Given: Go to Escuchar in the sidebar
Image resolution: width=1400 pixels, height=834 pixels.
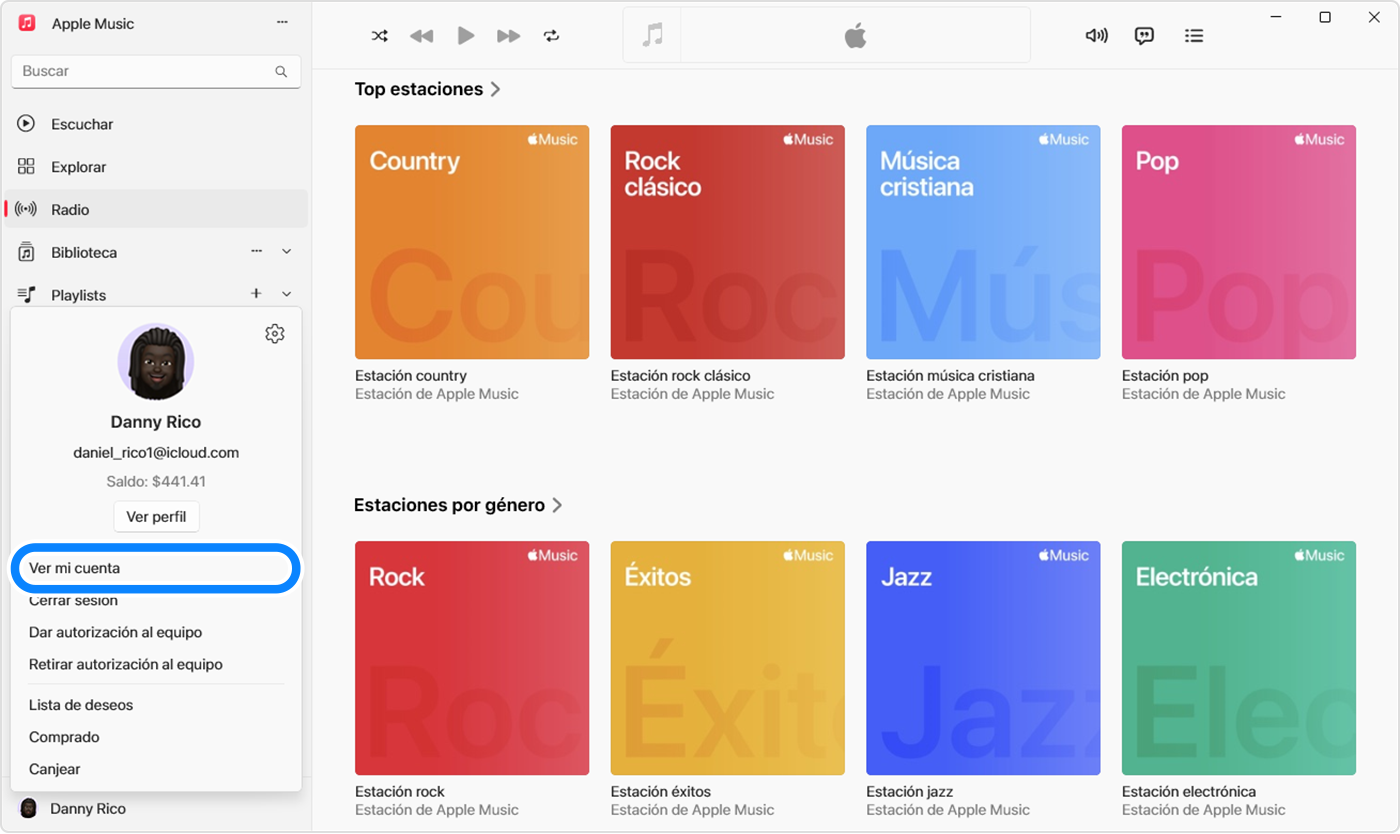Looking at the screenshot, I should (x=156, y=124).
